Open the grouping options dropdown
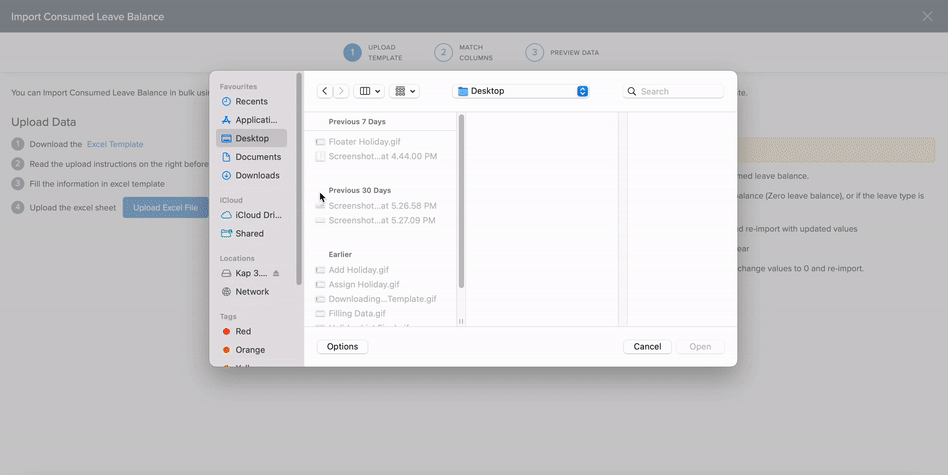The width and height of the screenshot is (948, 475). tap(405, 91)
